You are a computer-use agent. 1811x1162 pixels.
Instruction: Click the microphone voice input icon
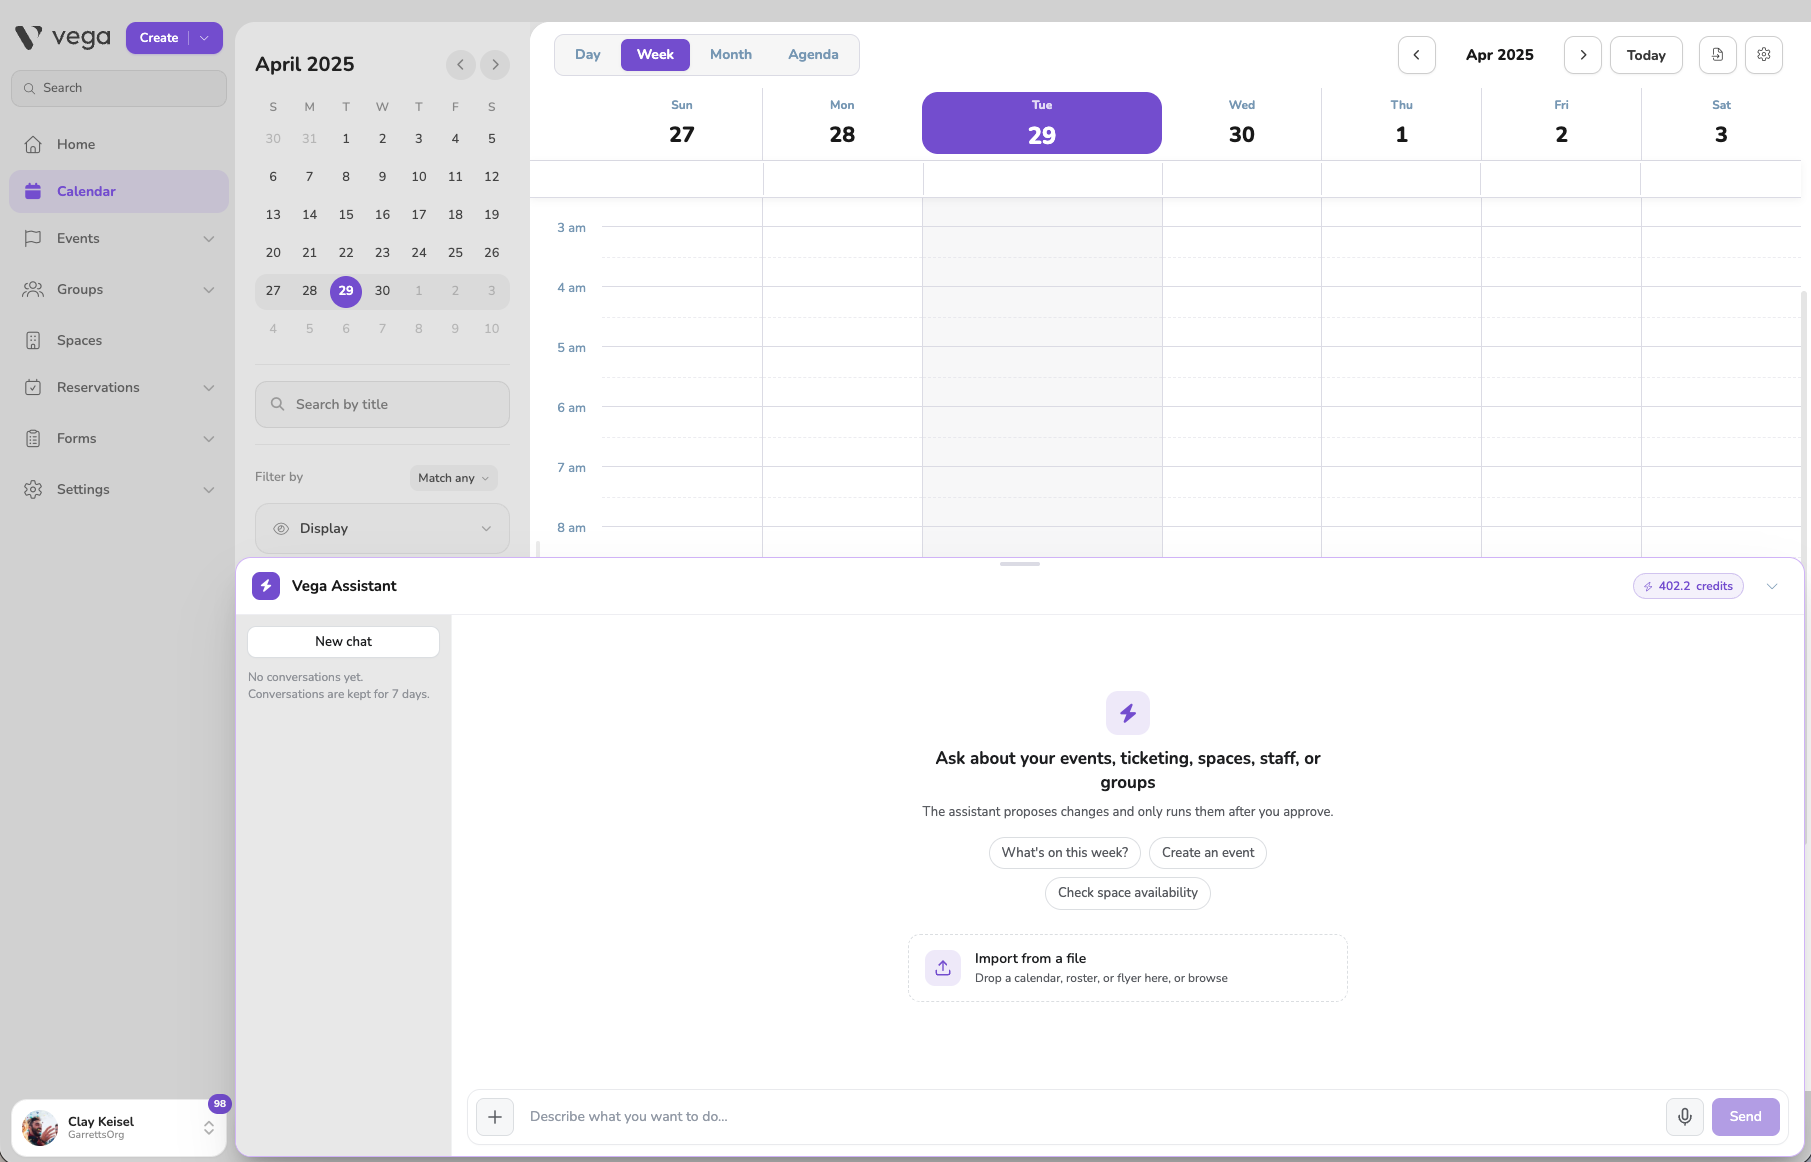[x=1684, y=1116]
